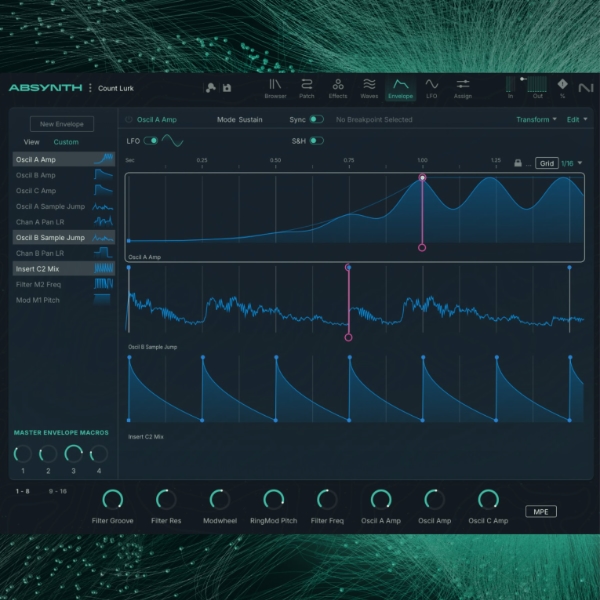
Task: Open the Effects view
Action: (338, 88)
